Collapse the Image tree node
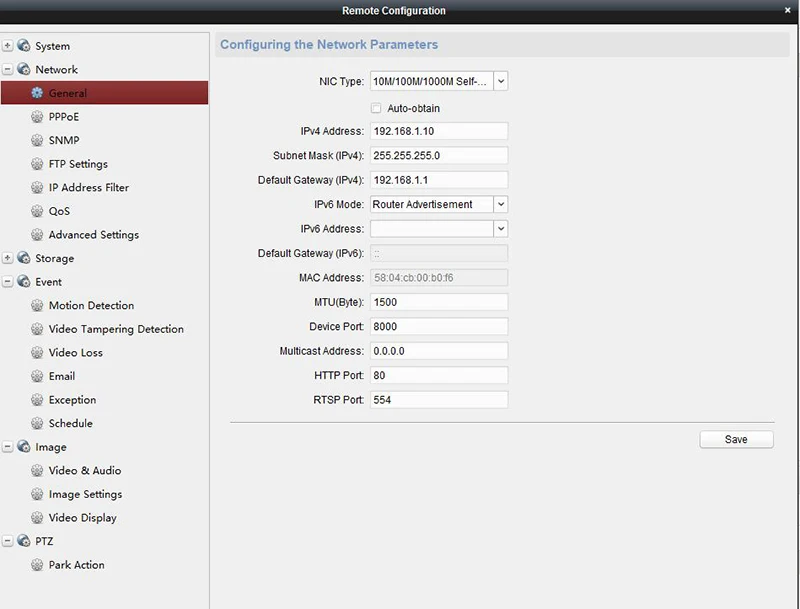 pos(7,447)
